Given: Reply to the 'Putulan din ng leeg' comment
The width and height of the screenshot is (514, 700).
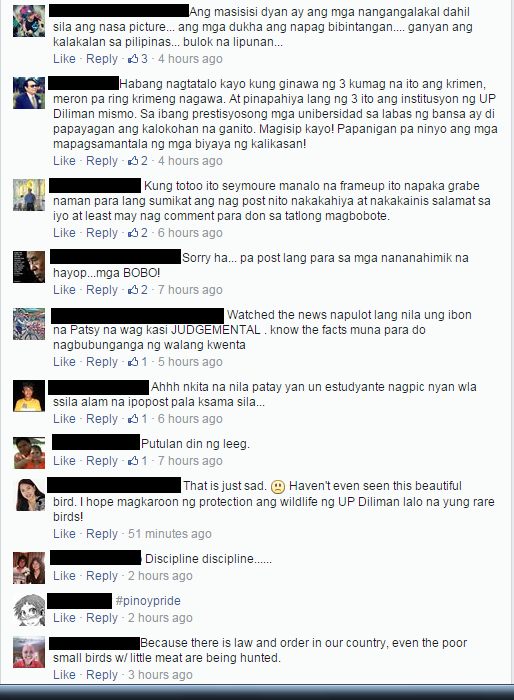Looking at the screenshot, I should pos(102,461).
